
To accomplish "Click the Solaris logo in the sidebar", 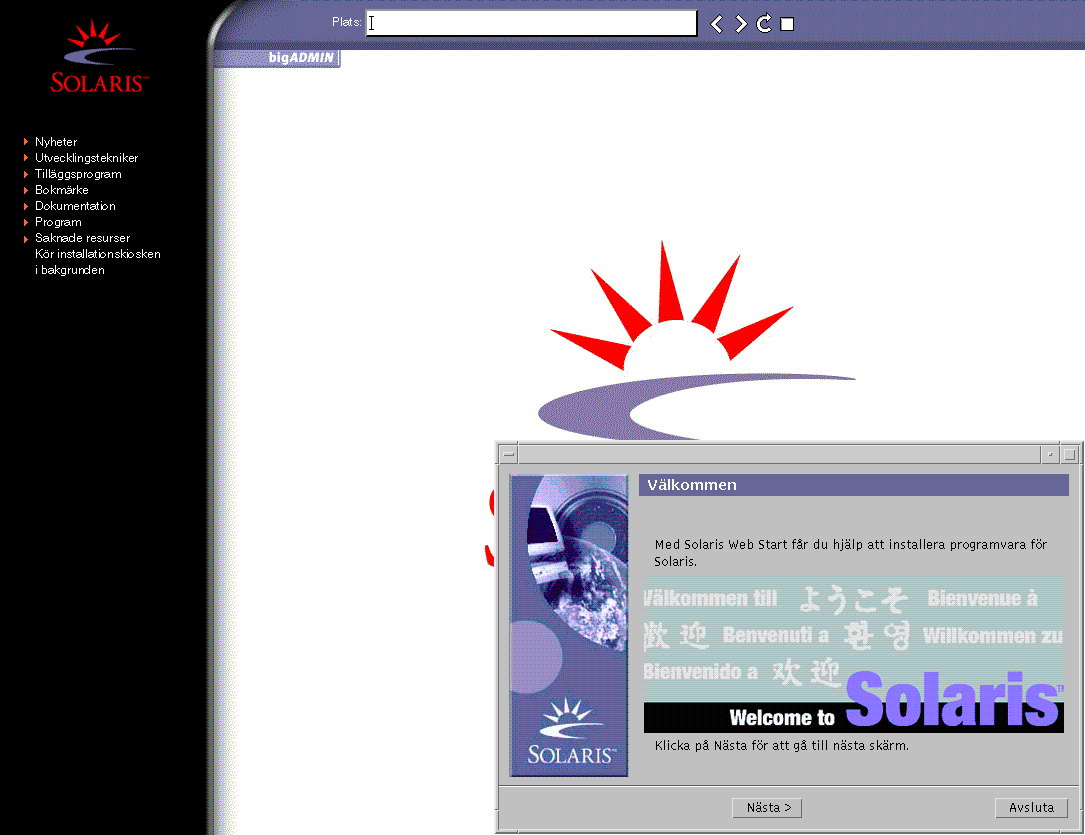I will tap(98, 57).
